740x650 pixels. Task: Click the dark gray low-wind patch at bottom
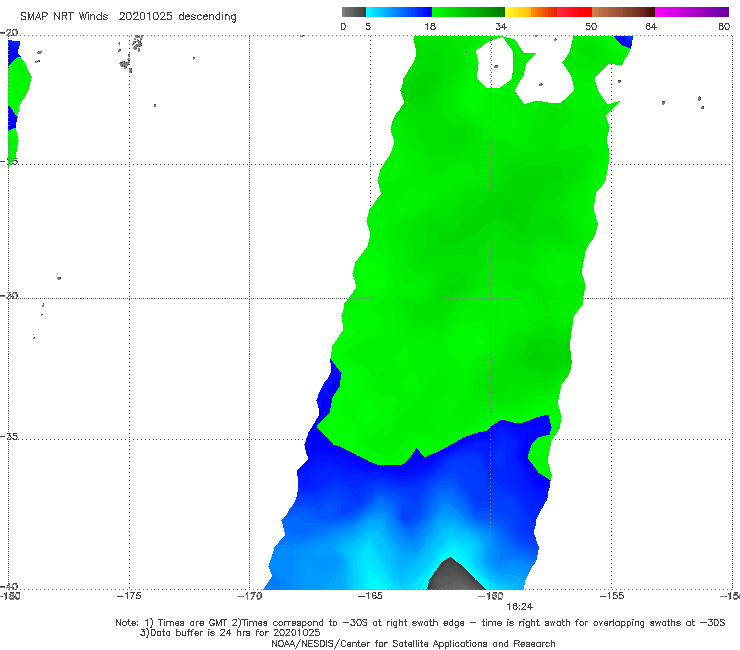click(x=453, y=577)
